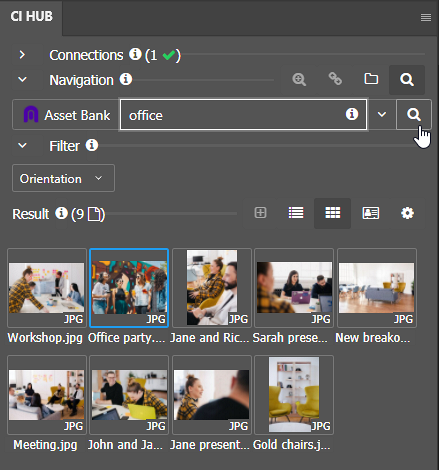The height and width of the screenshot is (470, 439).
Task: Open search options dropdown arrow
Action: click(382, 115)
